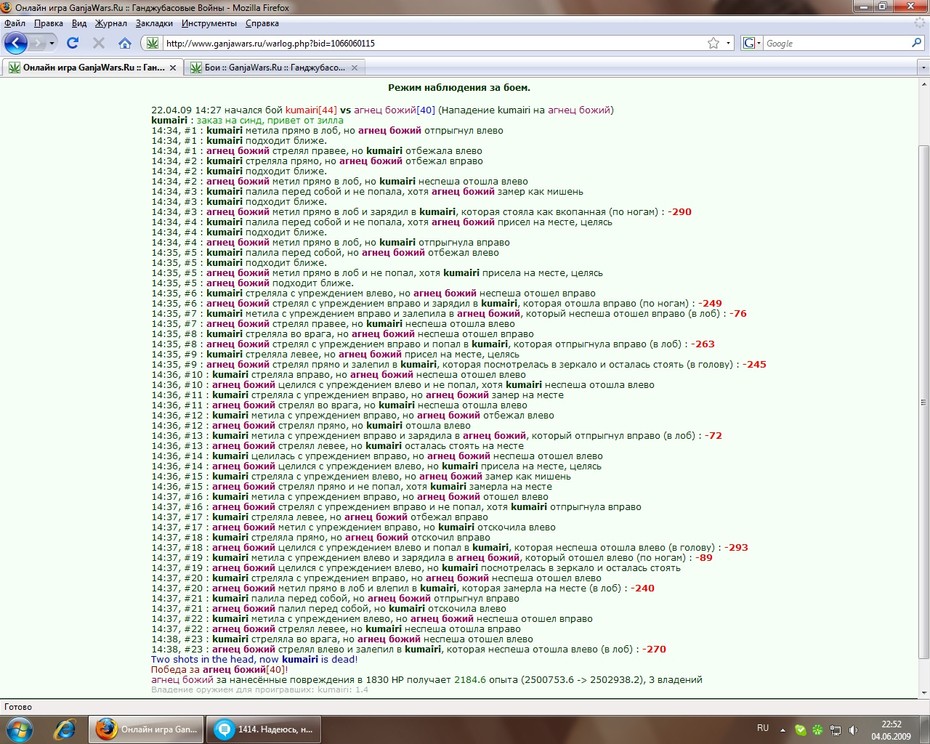
Task: Open the recent pages history dropdown arrow
Action: (52, 43)
